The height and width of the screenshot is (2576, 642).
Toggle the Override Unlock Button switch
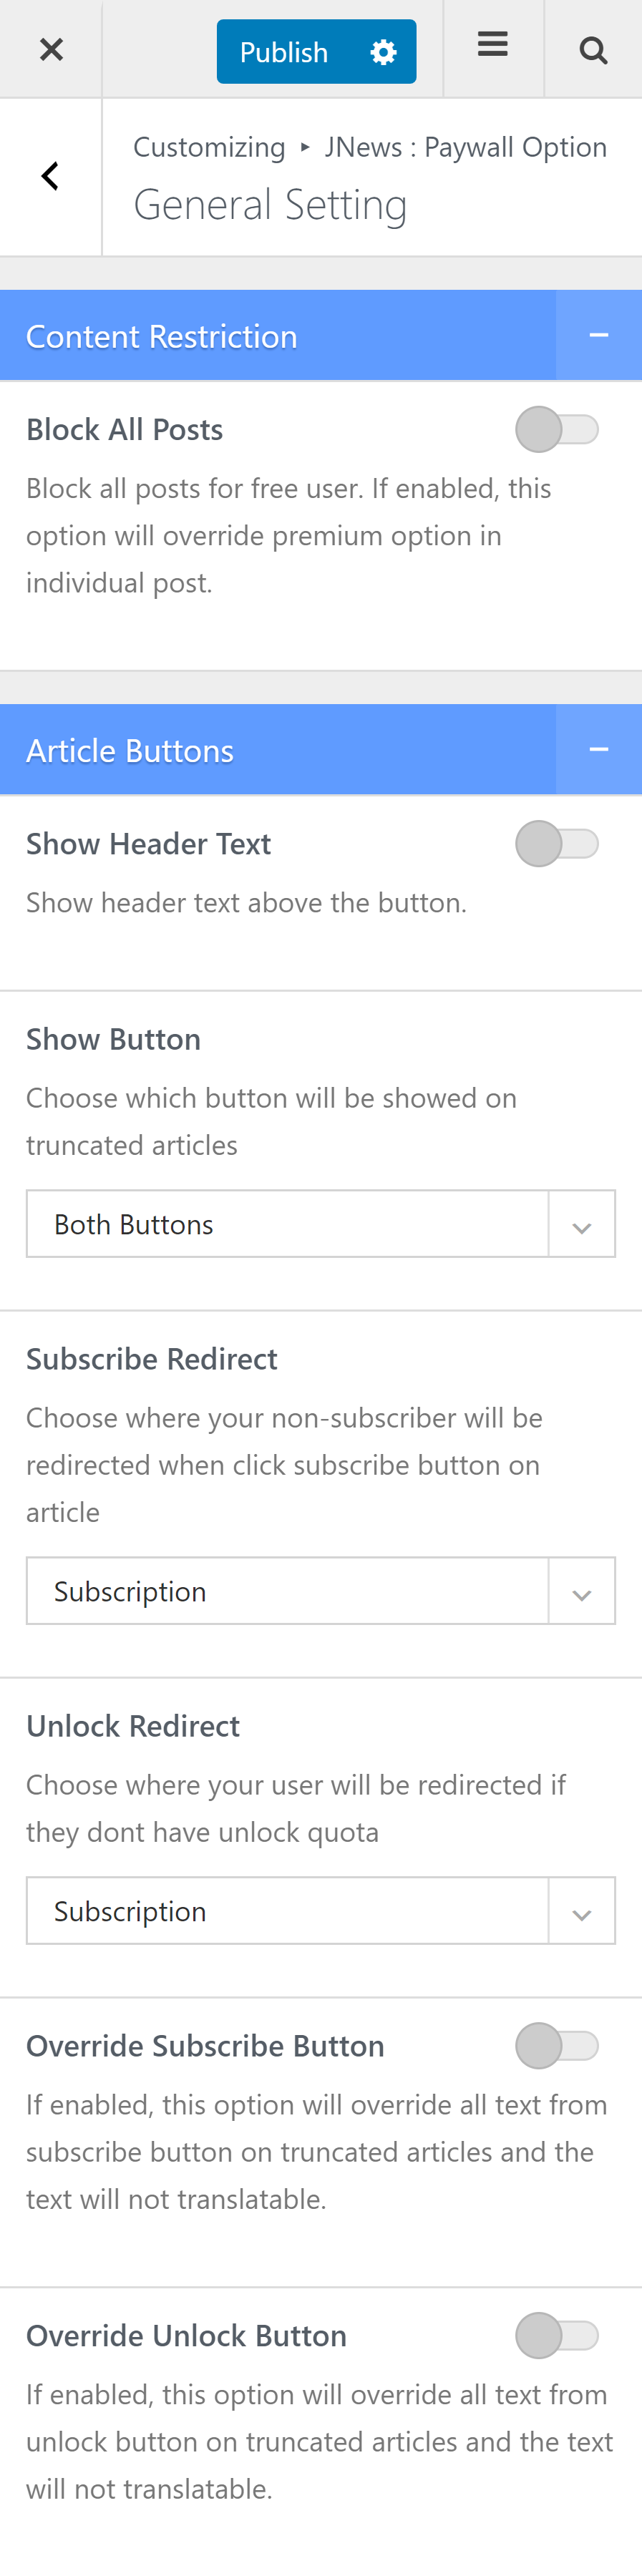pyautogui.click(x=557, y=2336)
